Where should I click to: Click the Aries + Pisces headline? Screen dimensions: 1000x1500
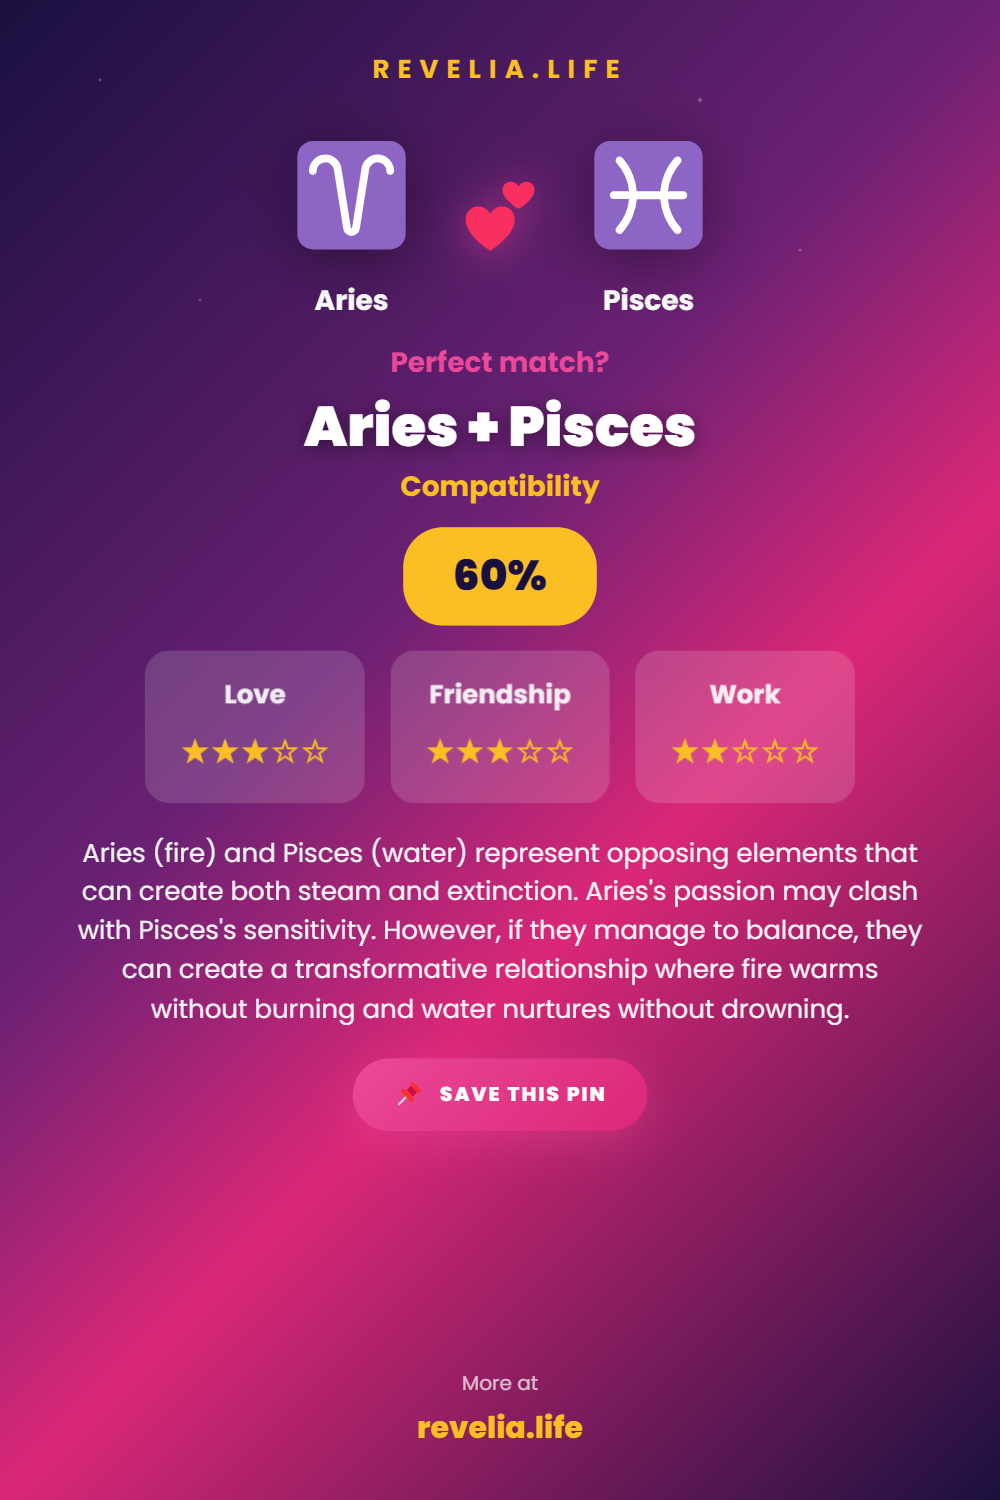click(x=500, y=427)
